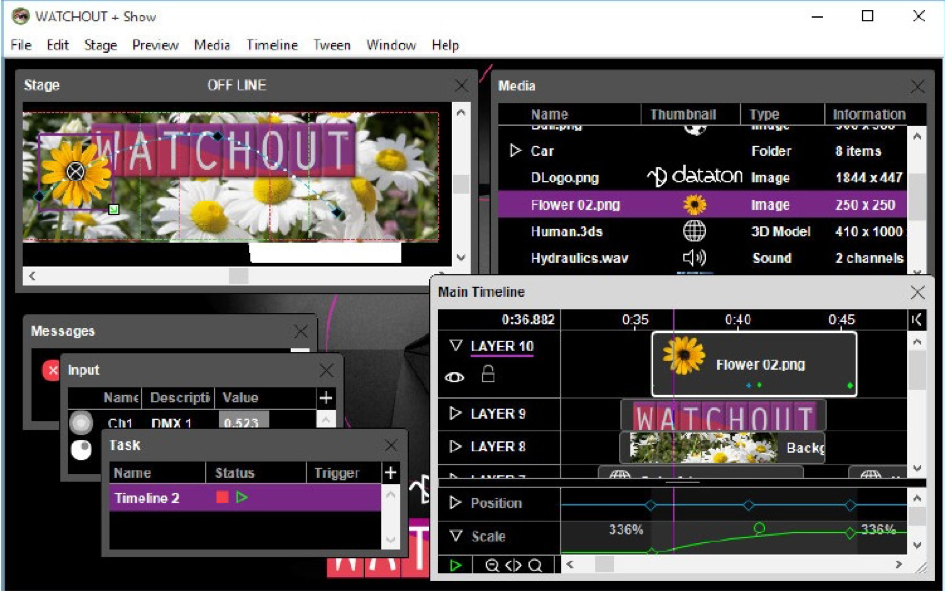Zoom out the timeline with the minus magnifier
The image size is (945, 591).
[x=492, y=565]
